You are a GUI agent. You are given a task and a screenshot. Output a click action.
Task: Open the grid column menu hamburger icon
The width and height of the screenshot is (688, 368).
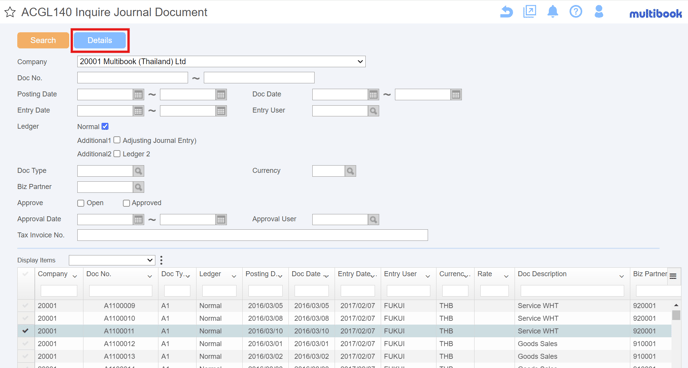pyautogui.click(x=673, y=276)
